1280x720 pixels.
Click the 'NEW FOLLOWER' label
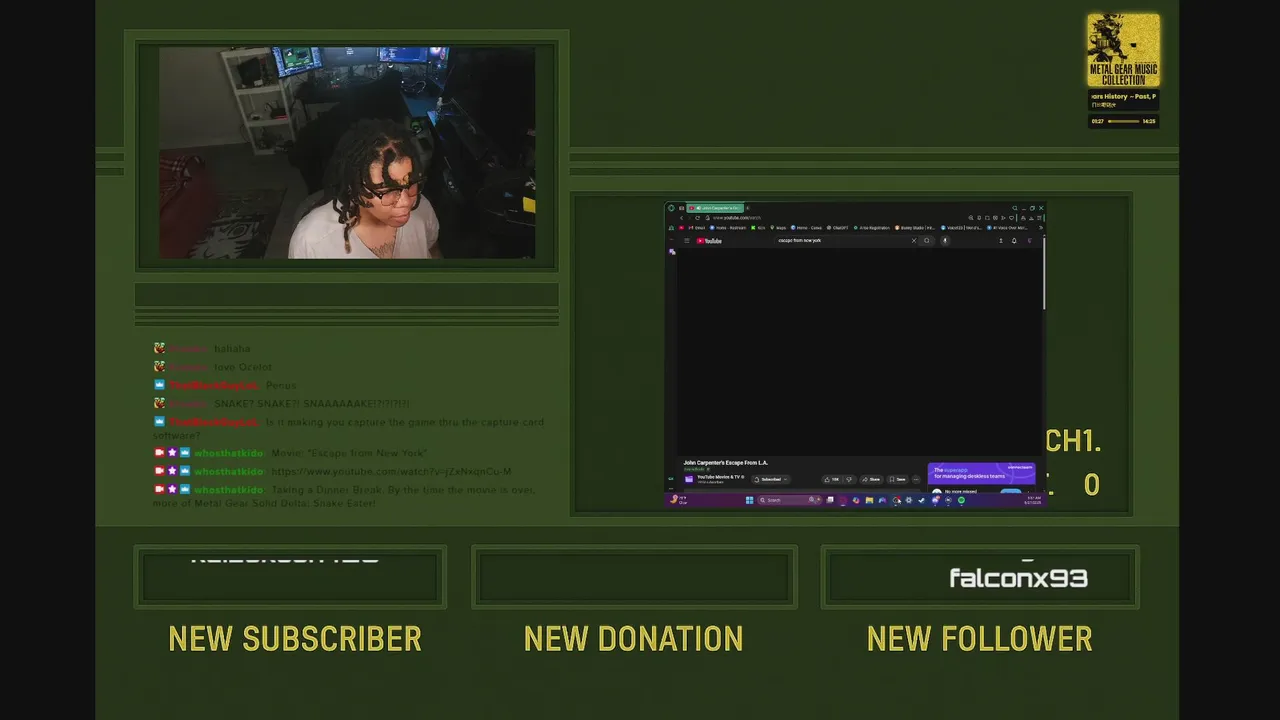click(x=979, y=639)
